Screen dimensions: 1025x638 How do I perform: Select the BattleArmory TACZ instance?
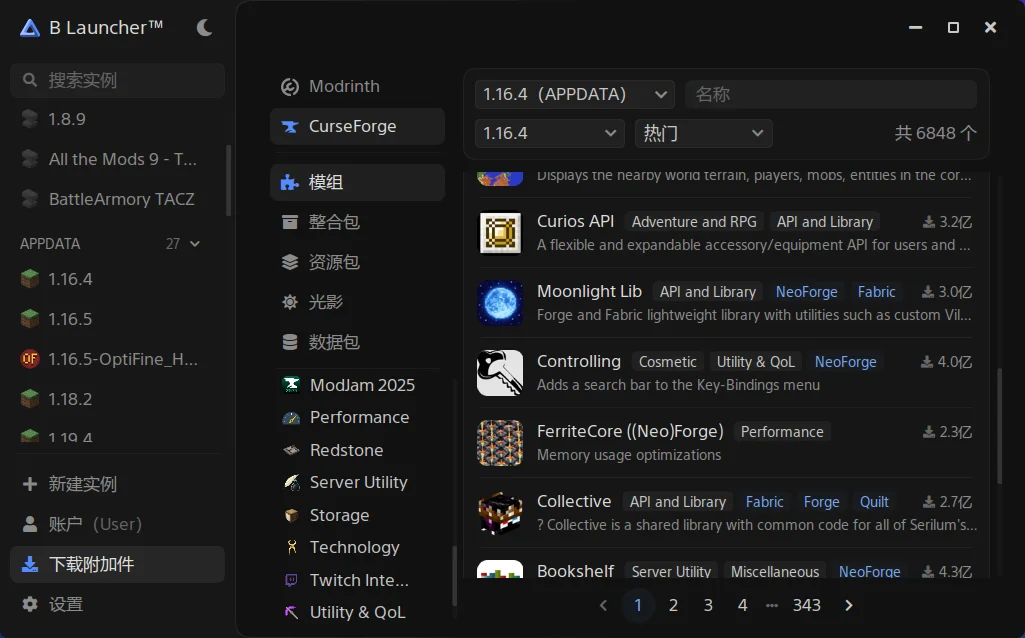coord(118,199)
